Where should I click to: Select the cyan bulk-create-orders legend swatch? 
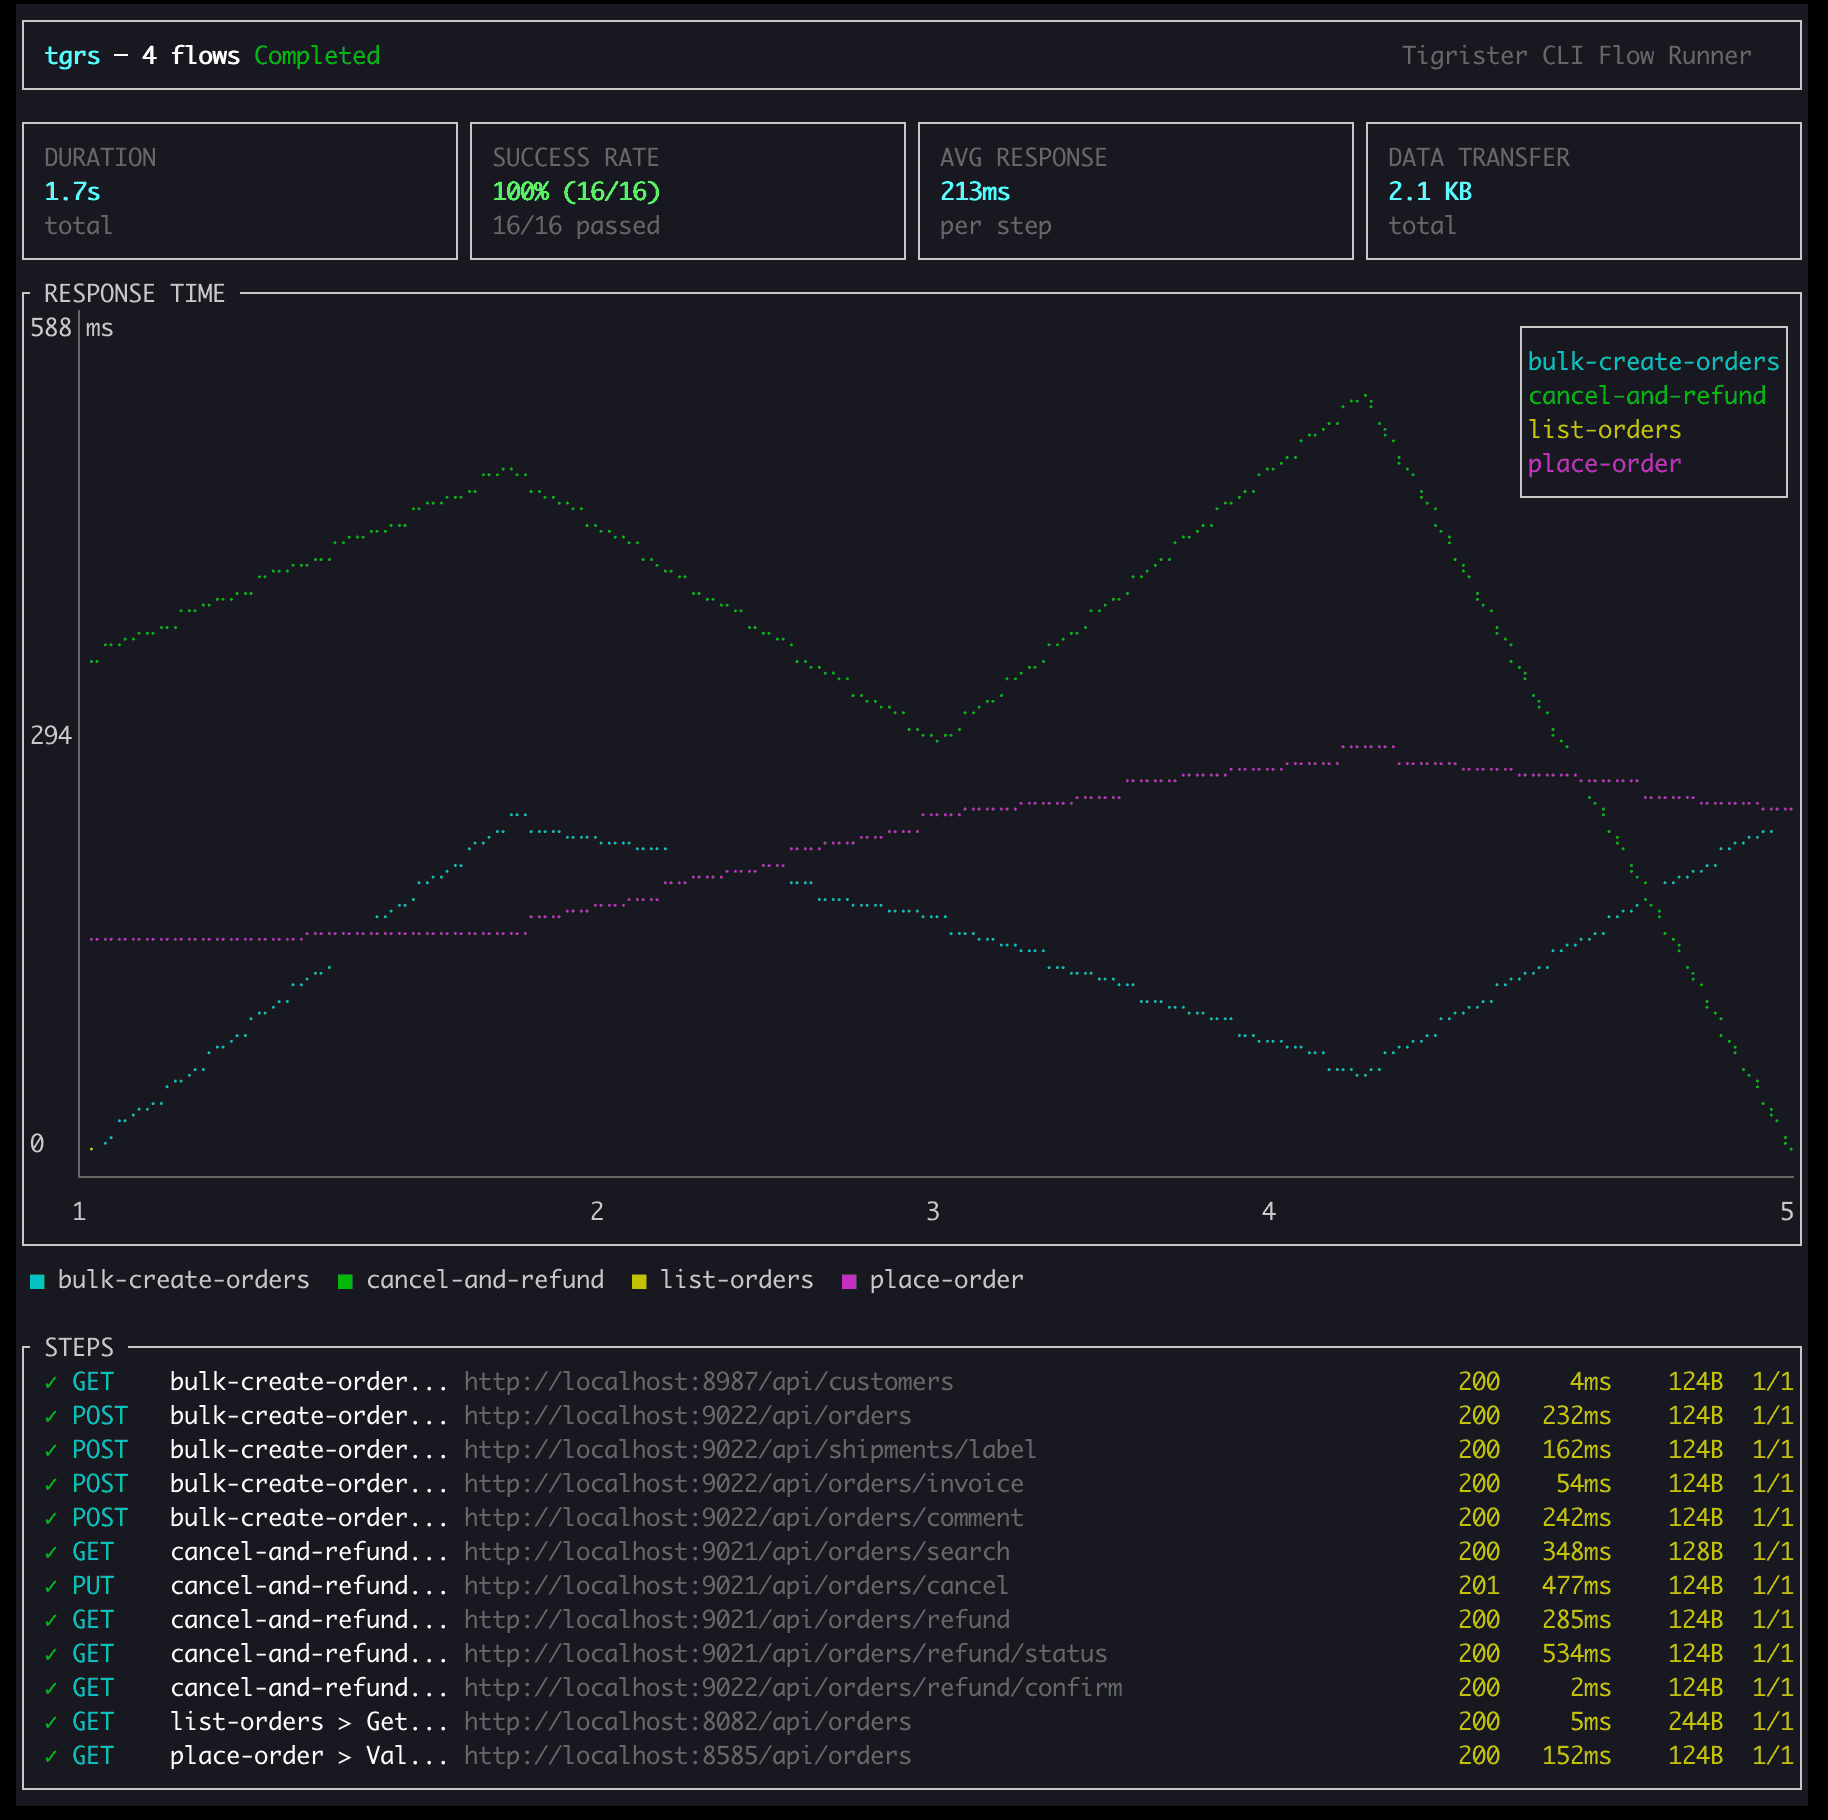click(36, 1279)
